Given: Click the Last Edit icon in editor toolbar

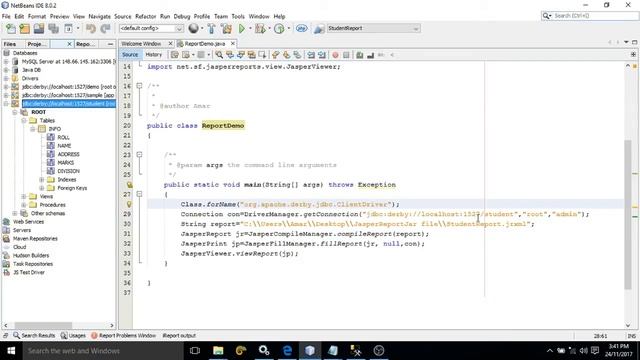Looking at the screenshot, I should pyautogui.click(x=175, y=55).
